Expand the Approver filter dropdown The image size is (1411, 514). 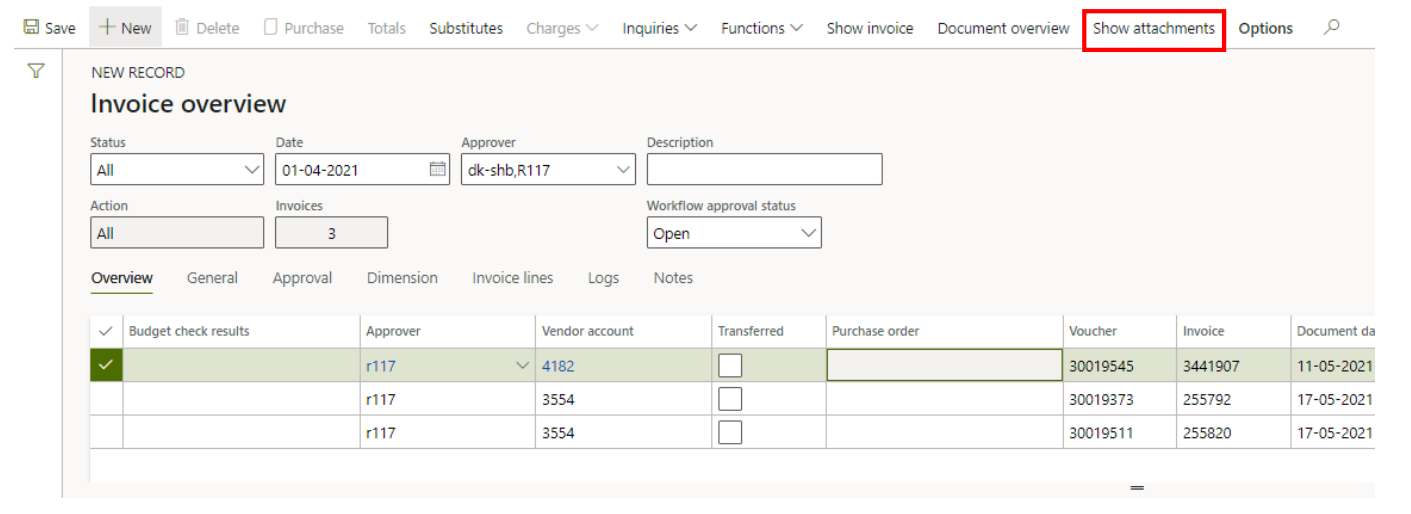click(623, 170)
